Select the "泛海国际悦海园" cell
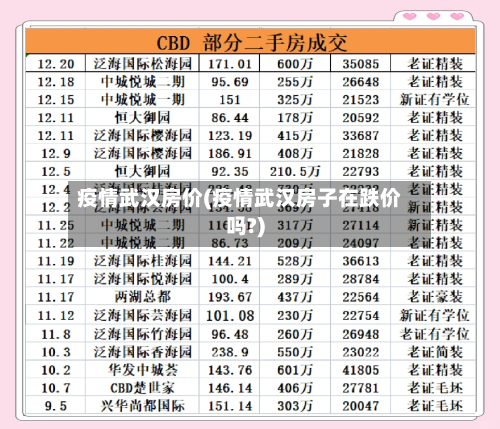 click(143, 279)
